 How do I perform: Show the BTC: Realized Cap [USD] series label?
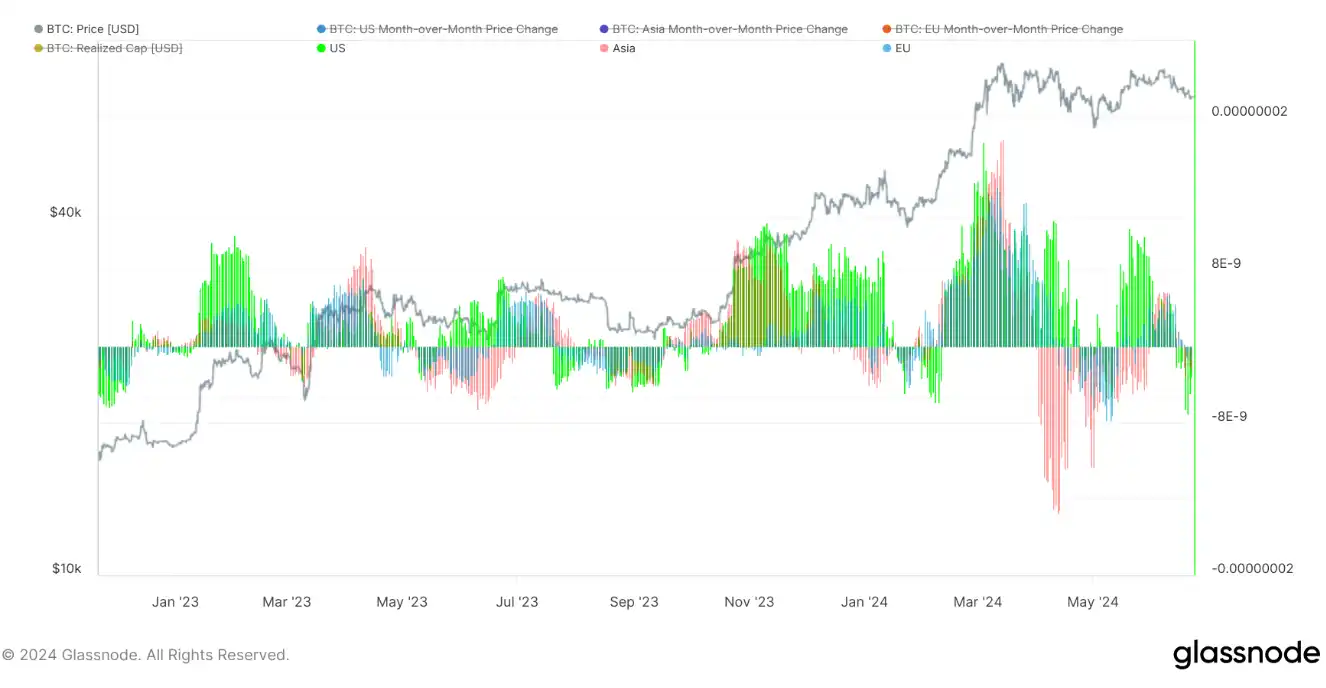pyautogui.click(x=114, y=48)
